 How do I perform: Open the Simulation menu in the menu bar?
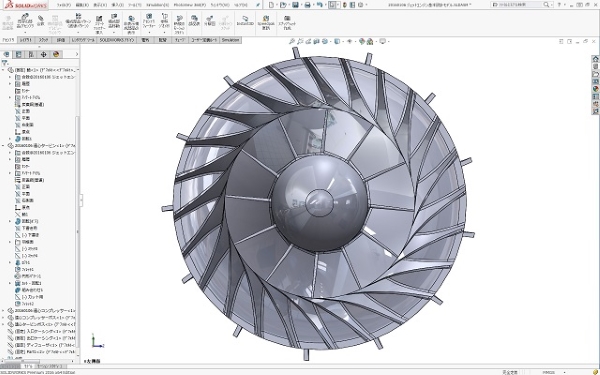(157, 5)
